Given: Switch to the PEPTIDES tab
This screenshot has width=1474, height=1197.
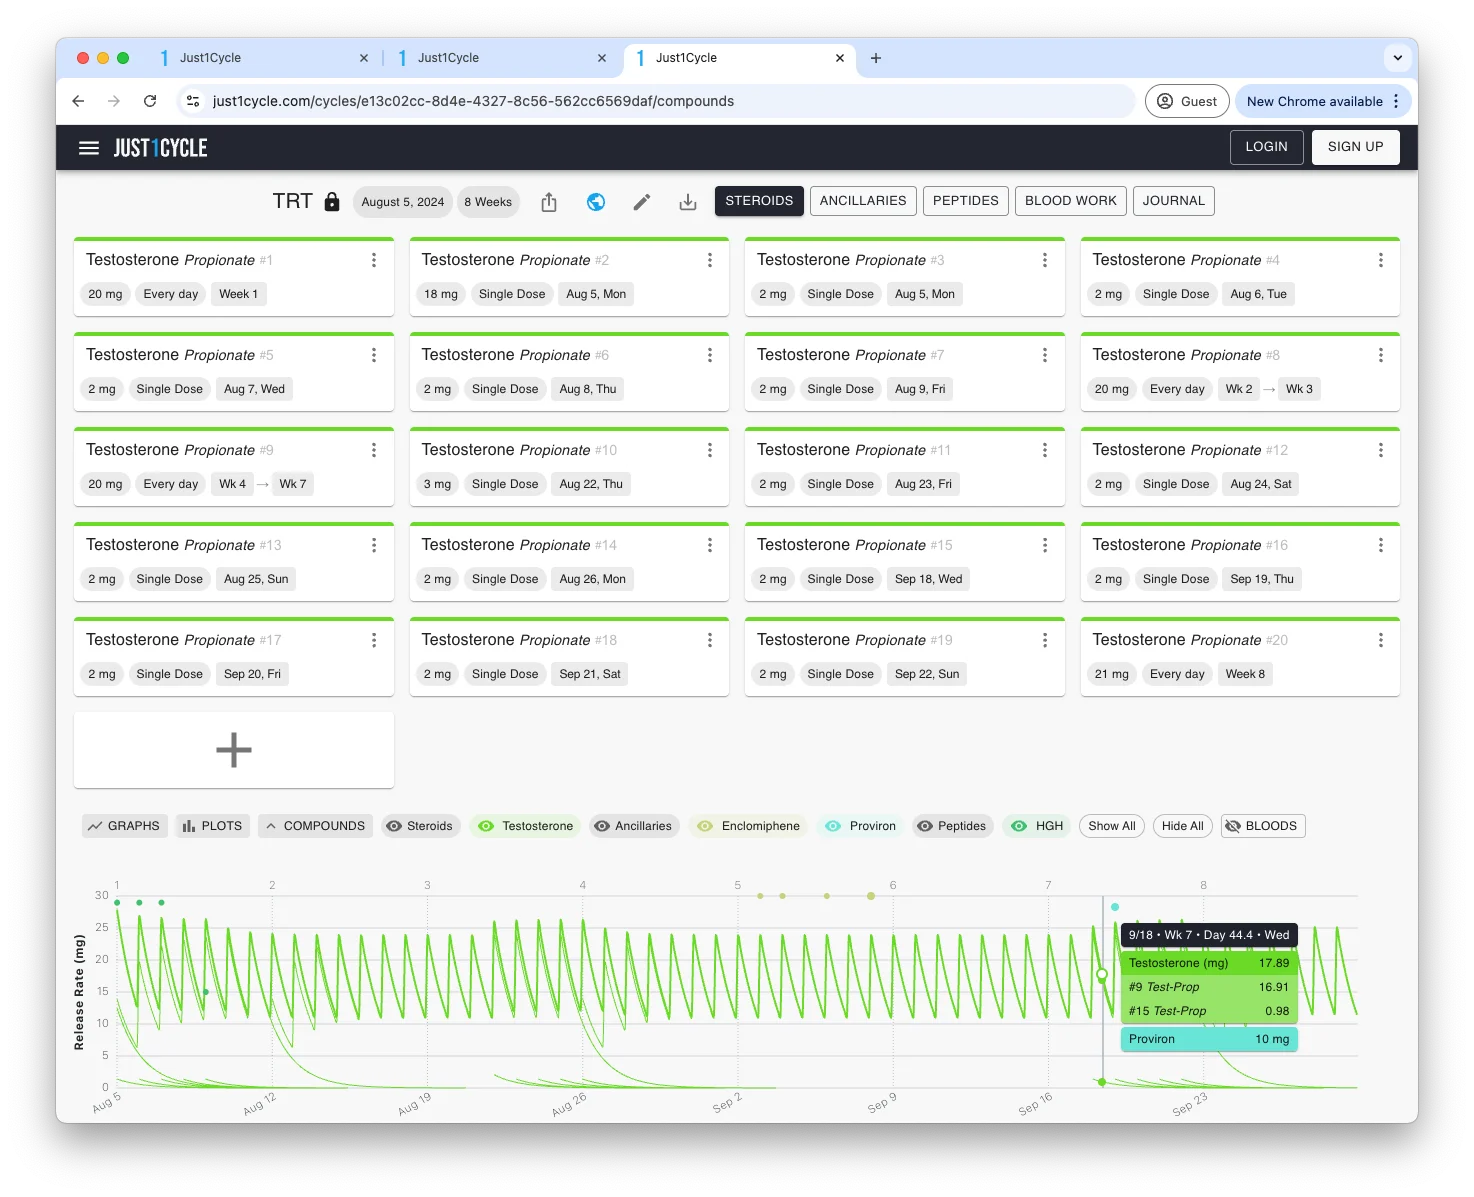Looking at the screenshot, I should [966, 201].
